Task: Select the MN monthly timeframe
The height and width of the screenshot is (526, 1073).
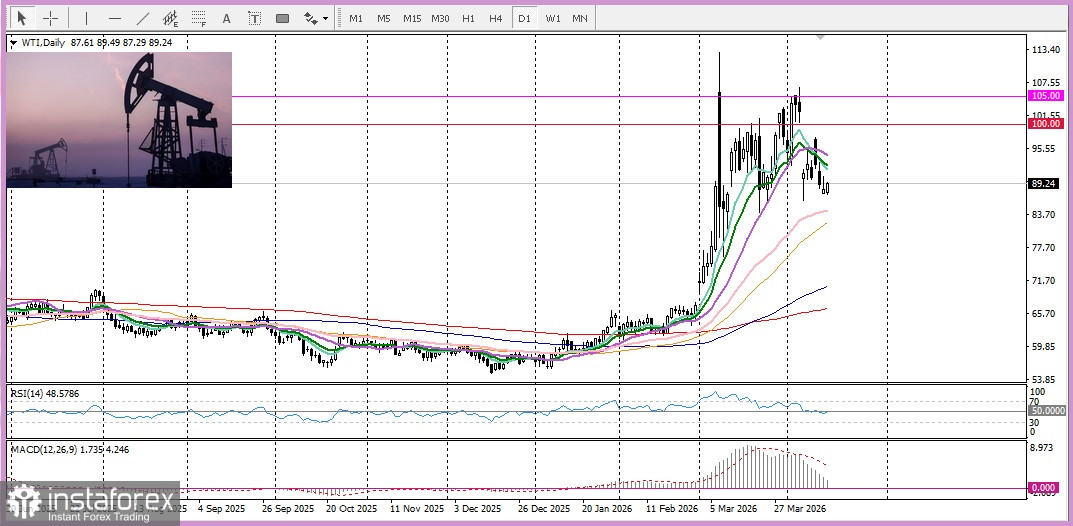Action: coord(580,18)
